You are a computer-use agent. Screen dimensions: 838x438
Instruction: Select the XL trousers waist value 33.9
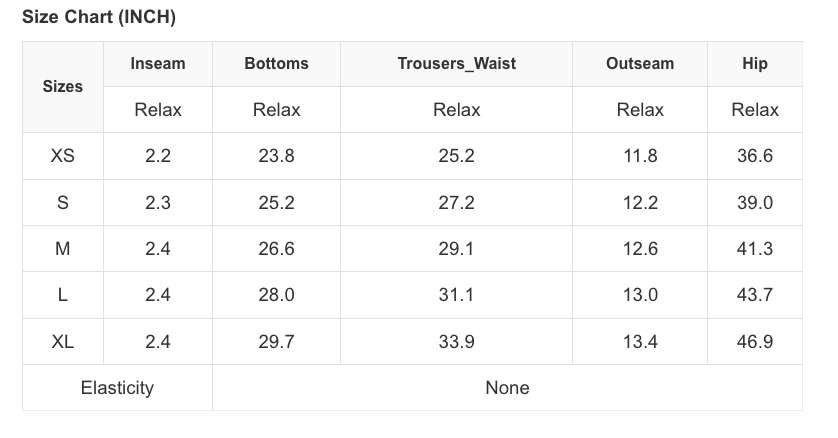[456, 342]
